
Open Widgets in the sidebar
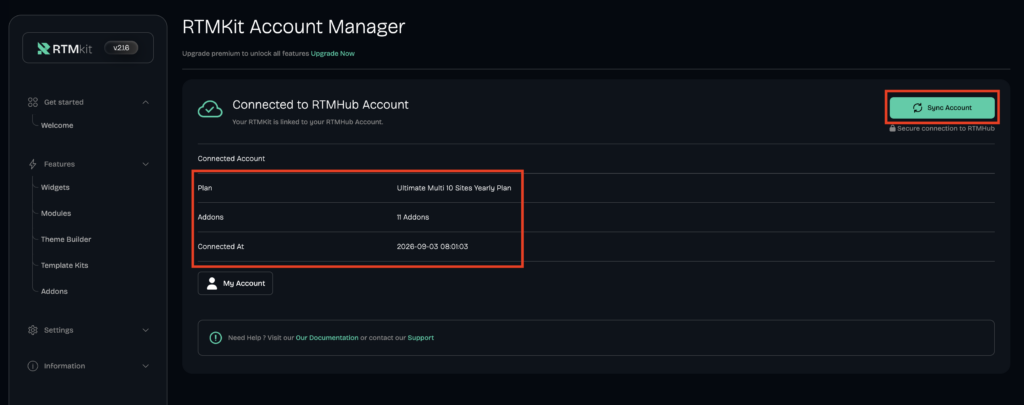tap(56, 187)
